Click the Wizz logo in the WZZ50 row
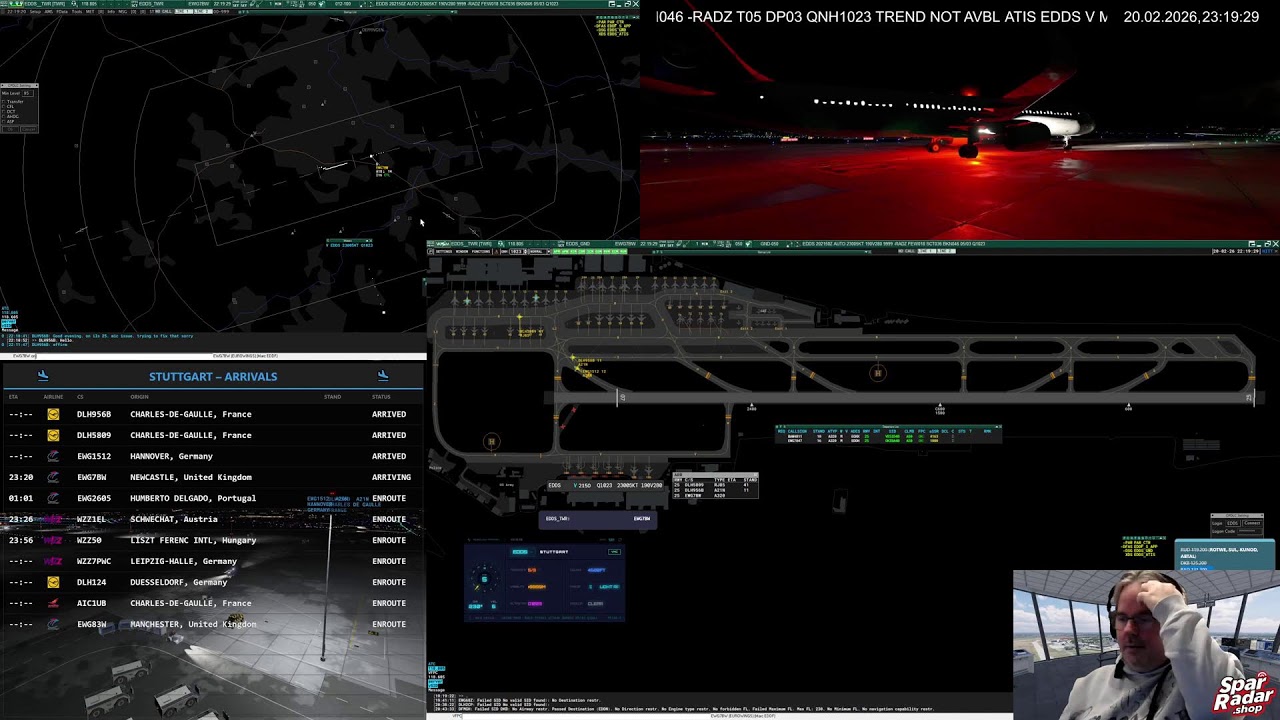Screen dimensions: 1280x720 pyautogui.click(x=53, y=540)
